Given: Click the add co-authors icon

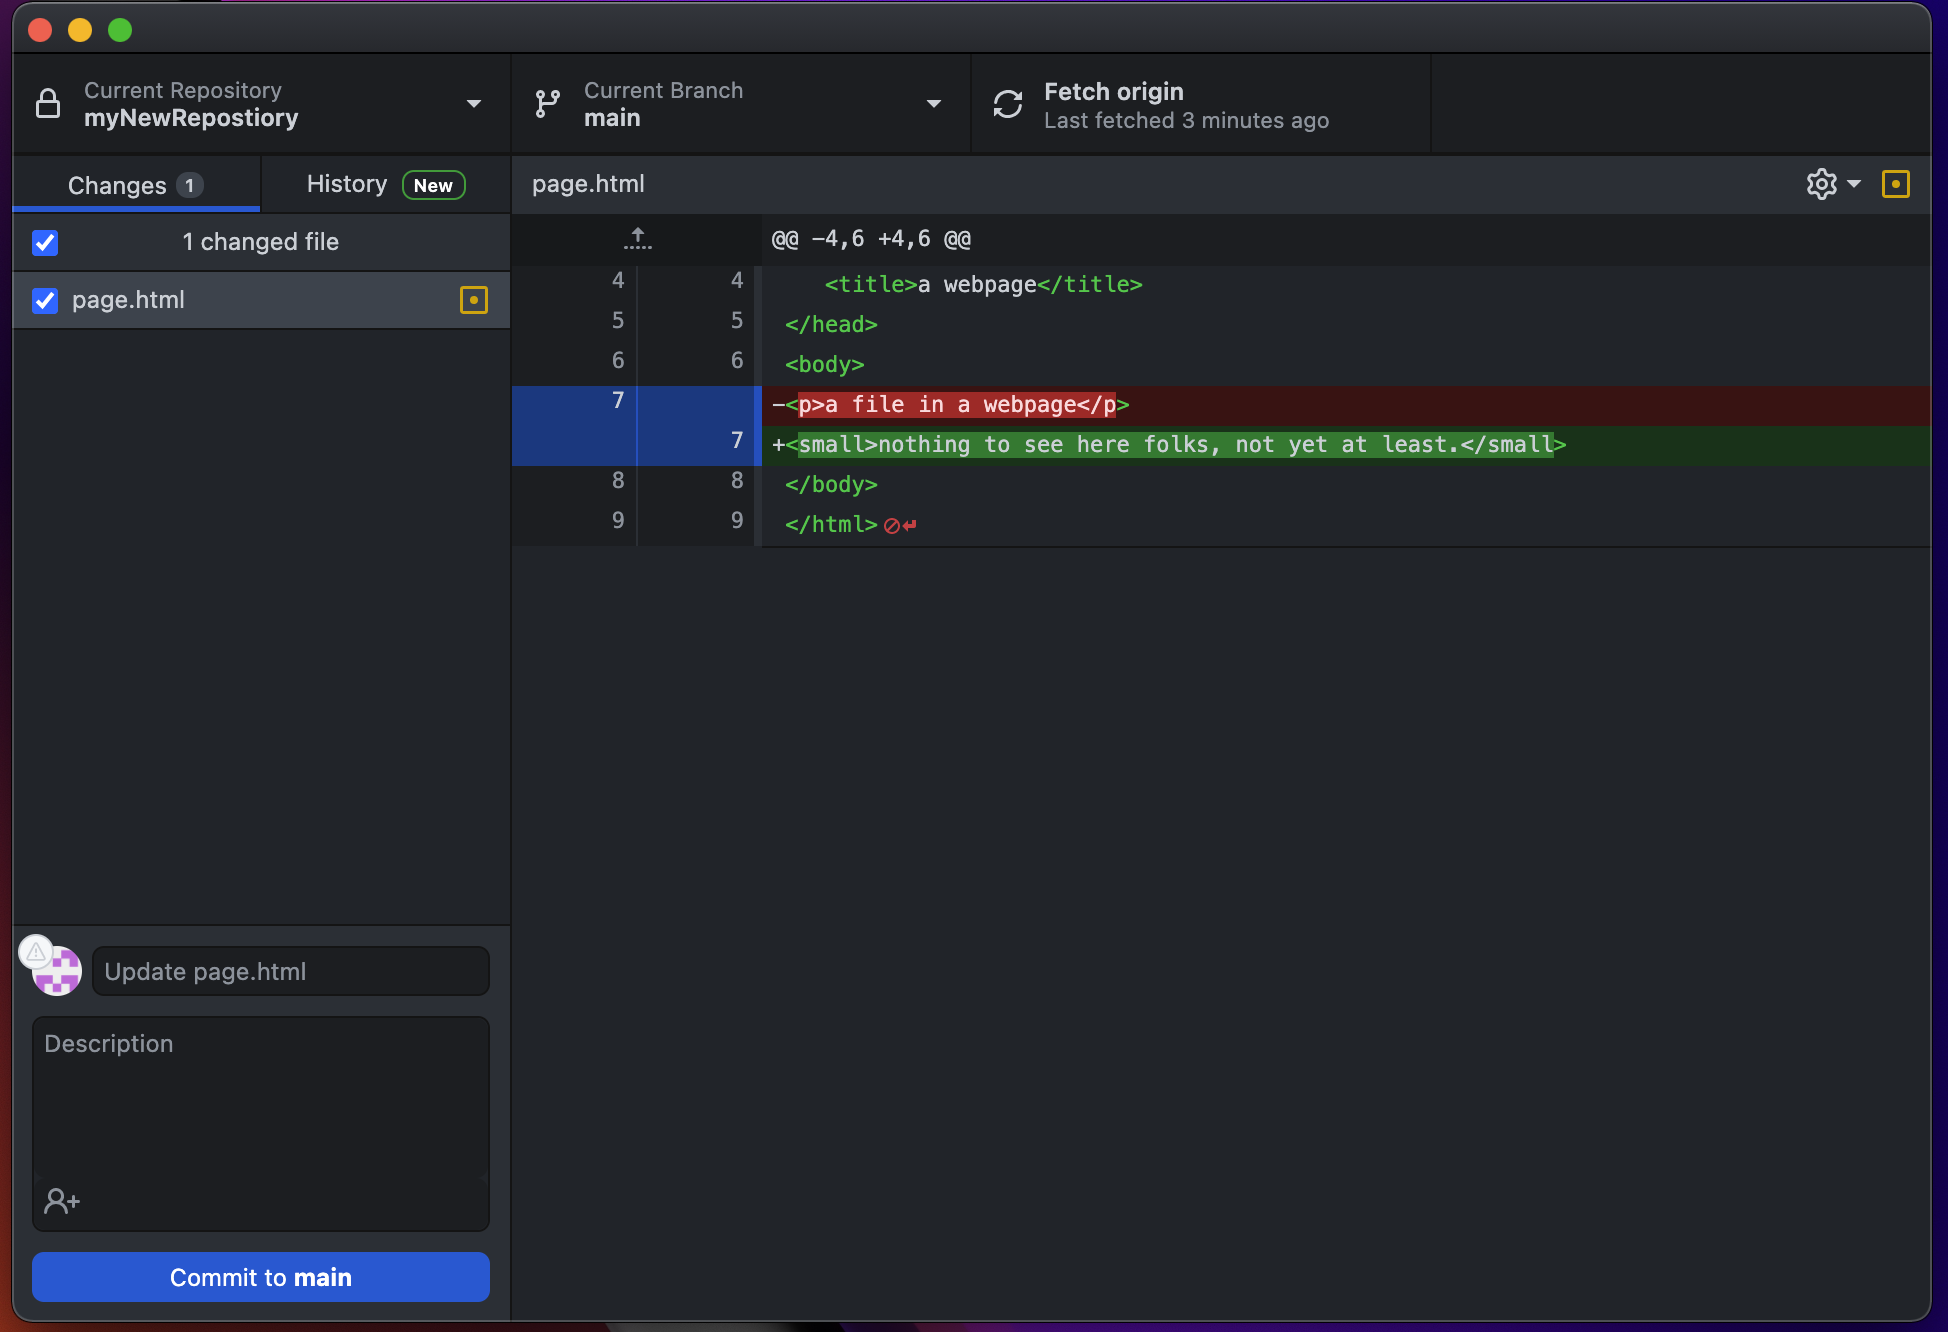Looking at the screenshot, I should point(62,1200).
